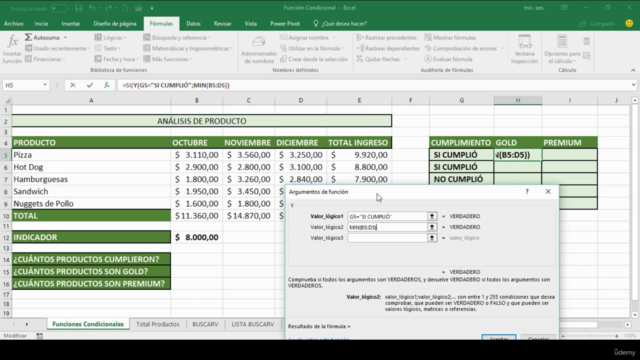This screenshot has width=640, height=360.
Task: Click Crear desde la selección
Action: 314,59
